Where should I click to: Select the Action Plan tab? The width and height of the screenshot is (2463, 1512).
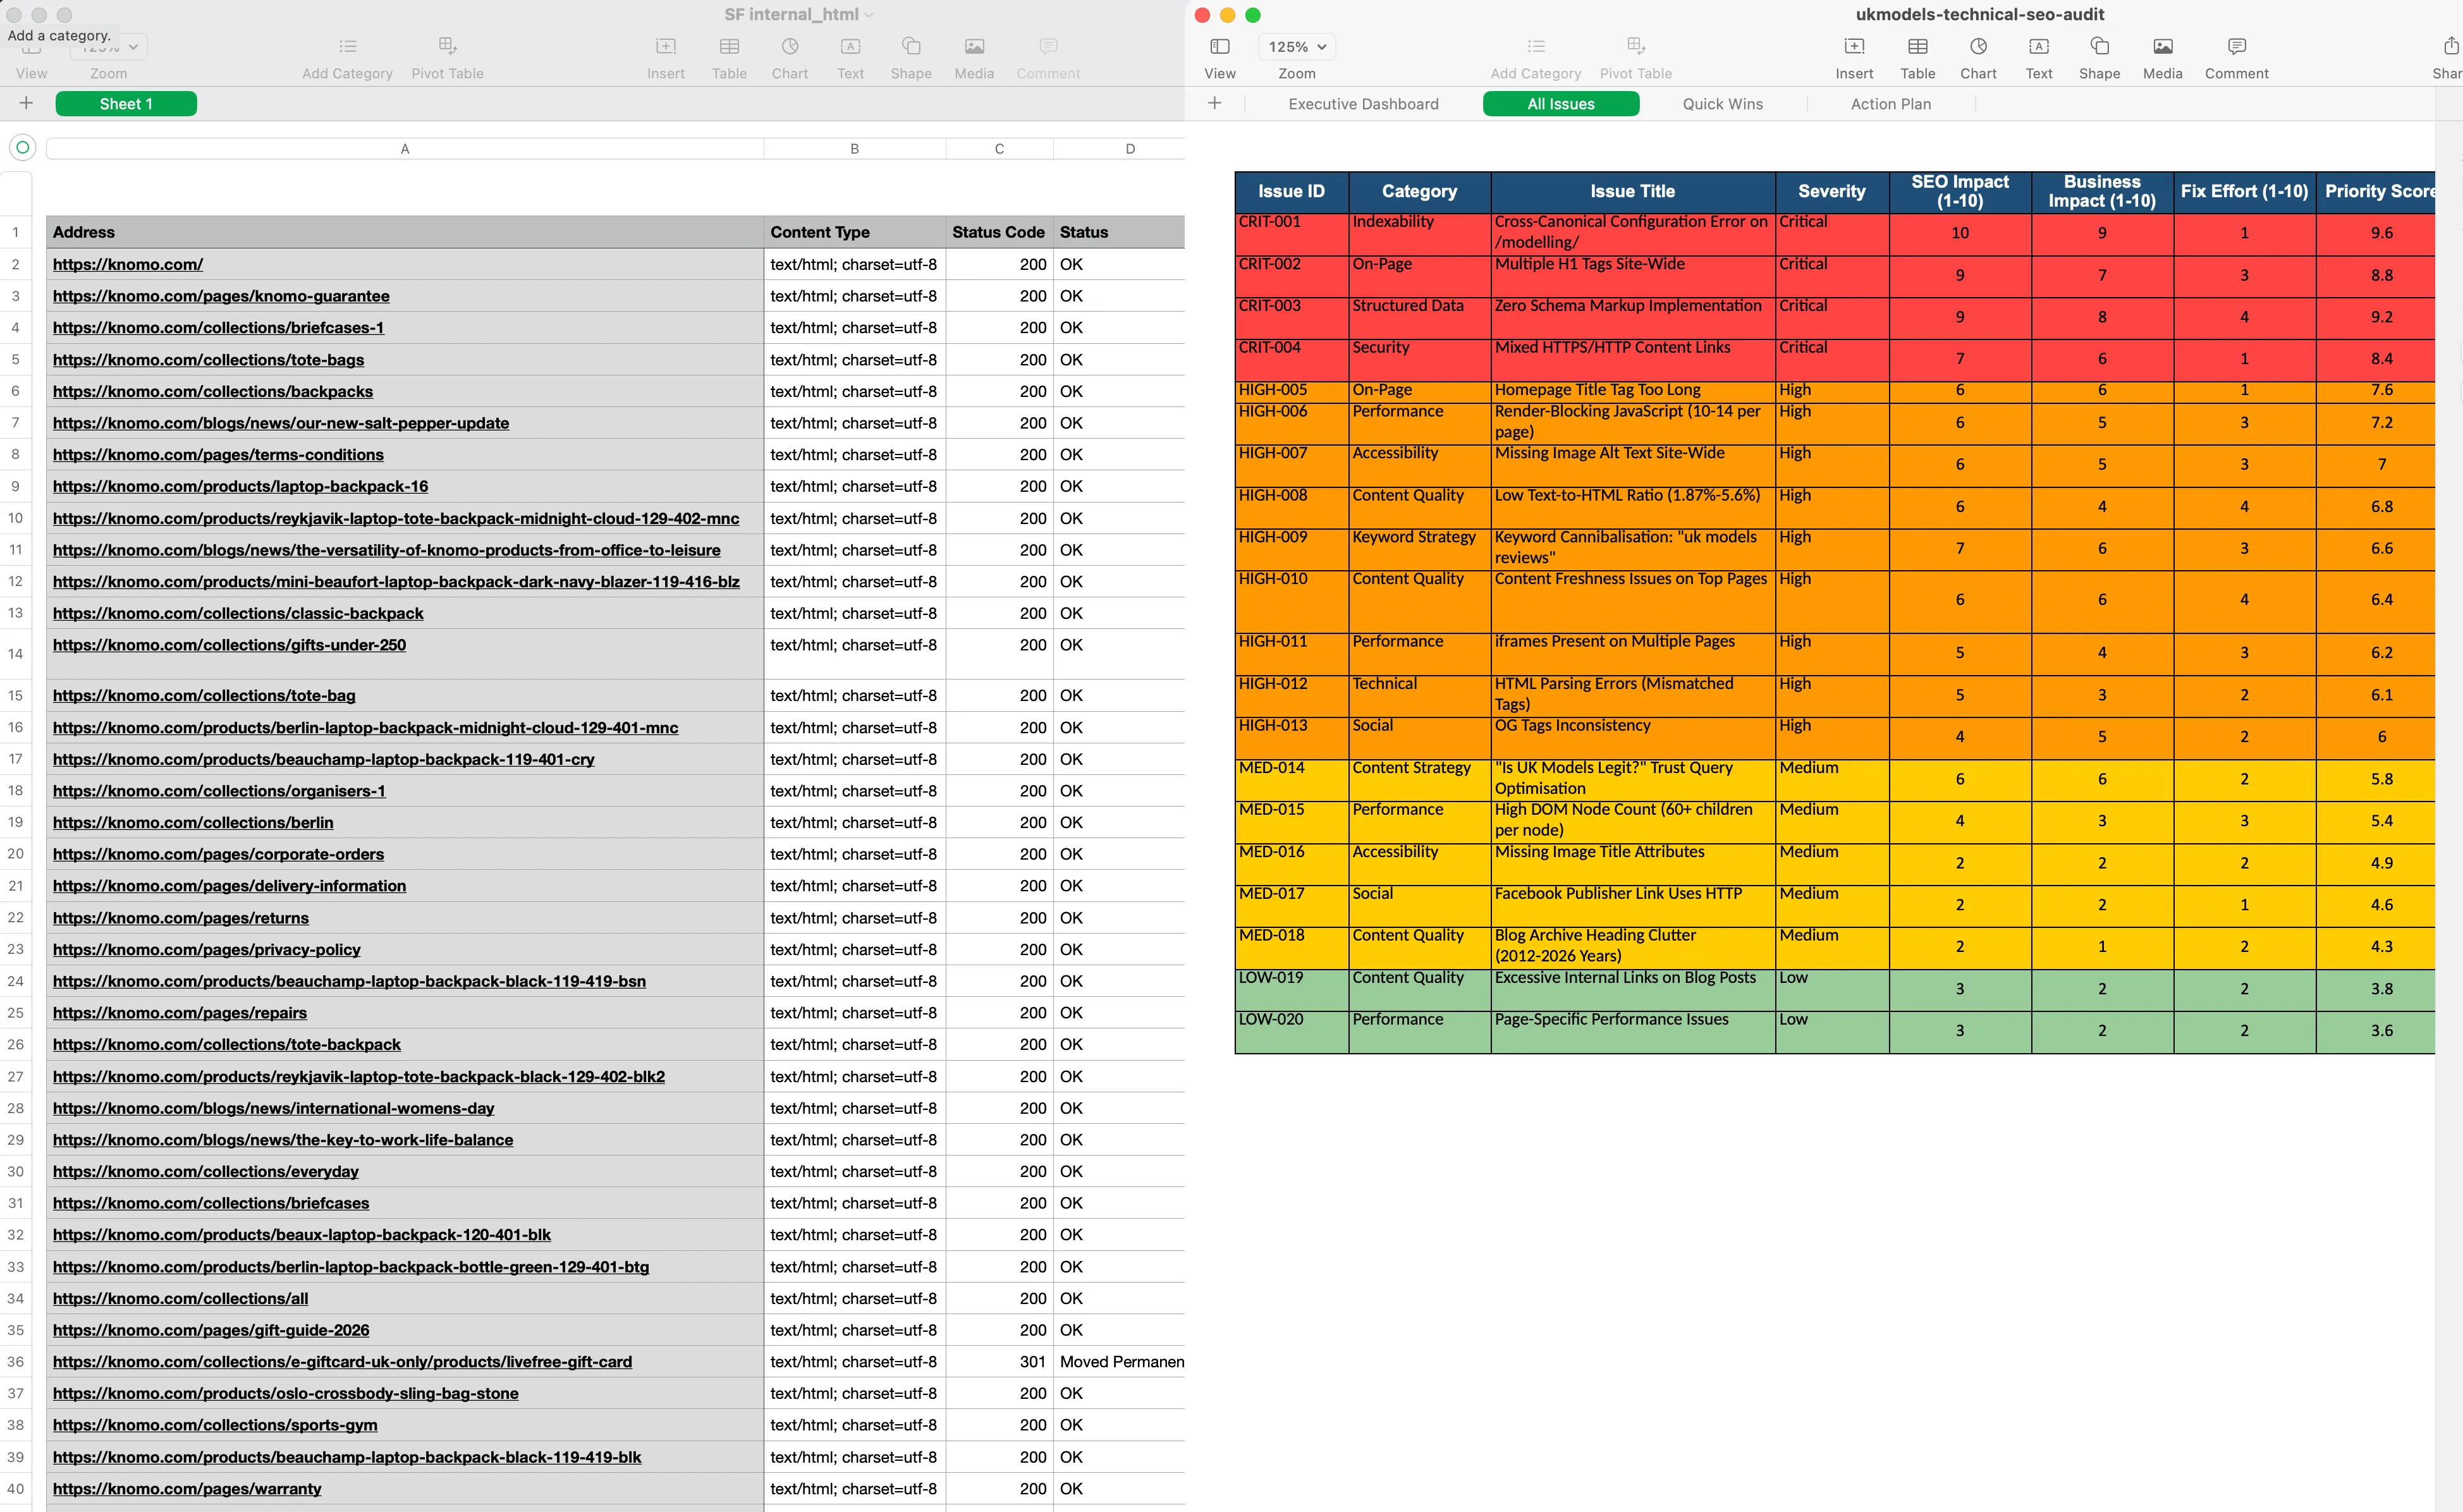click(1890, 104)
